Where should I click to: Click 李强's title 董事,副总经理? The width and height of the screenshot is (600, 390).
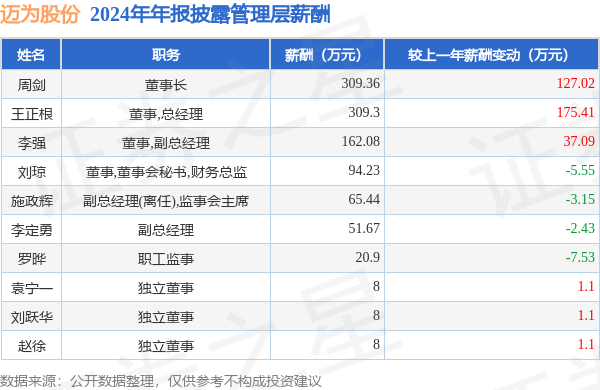tap(166, 143)
